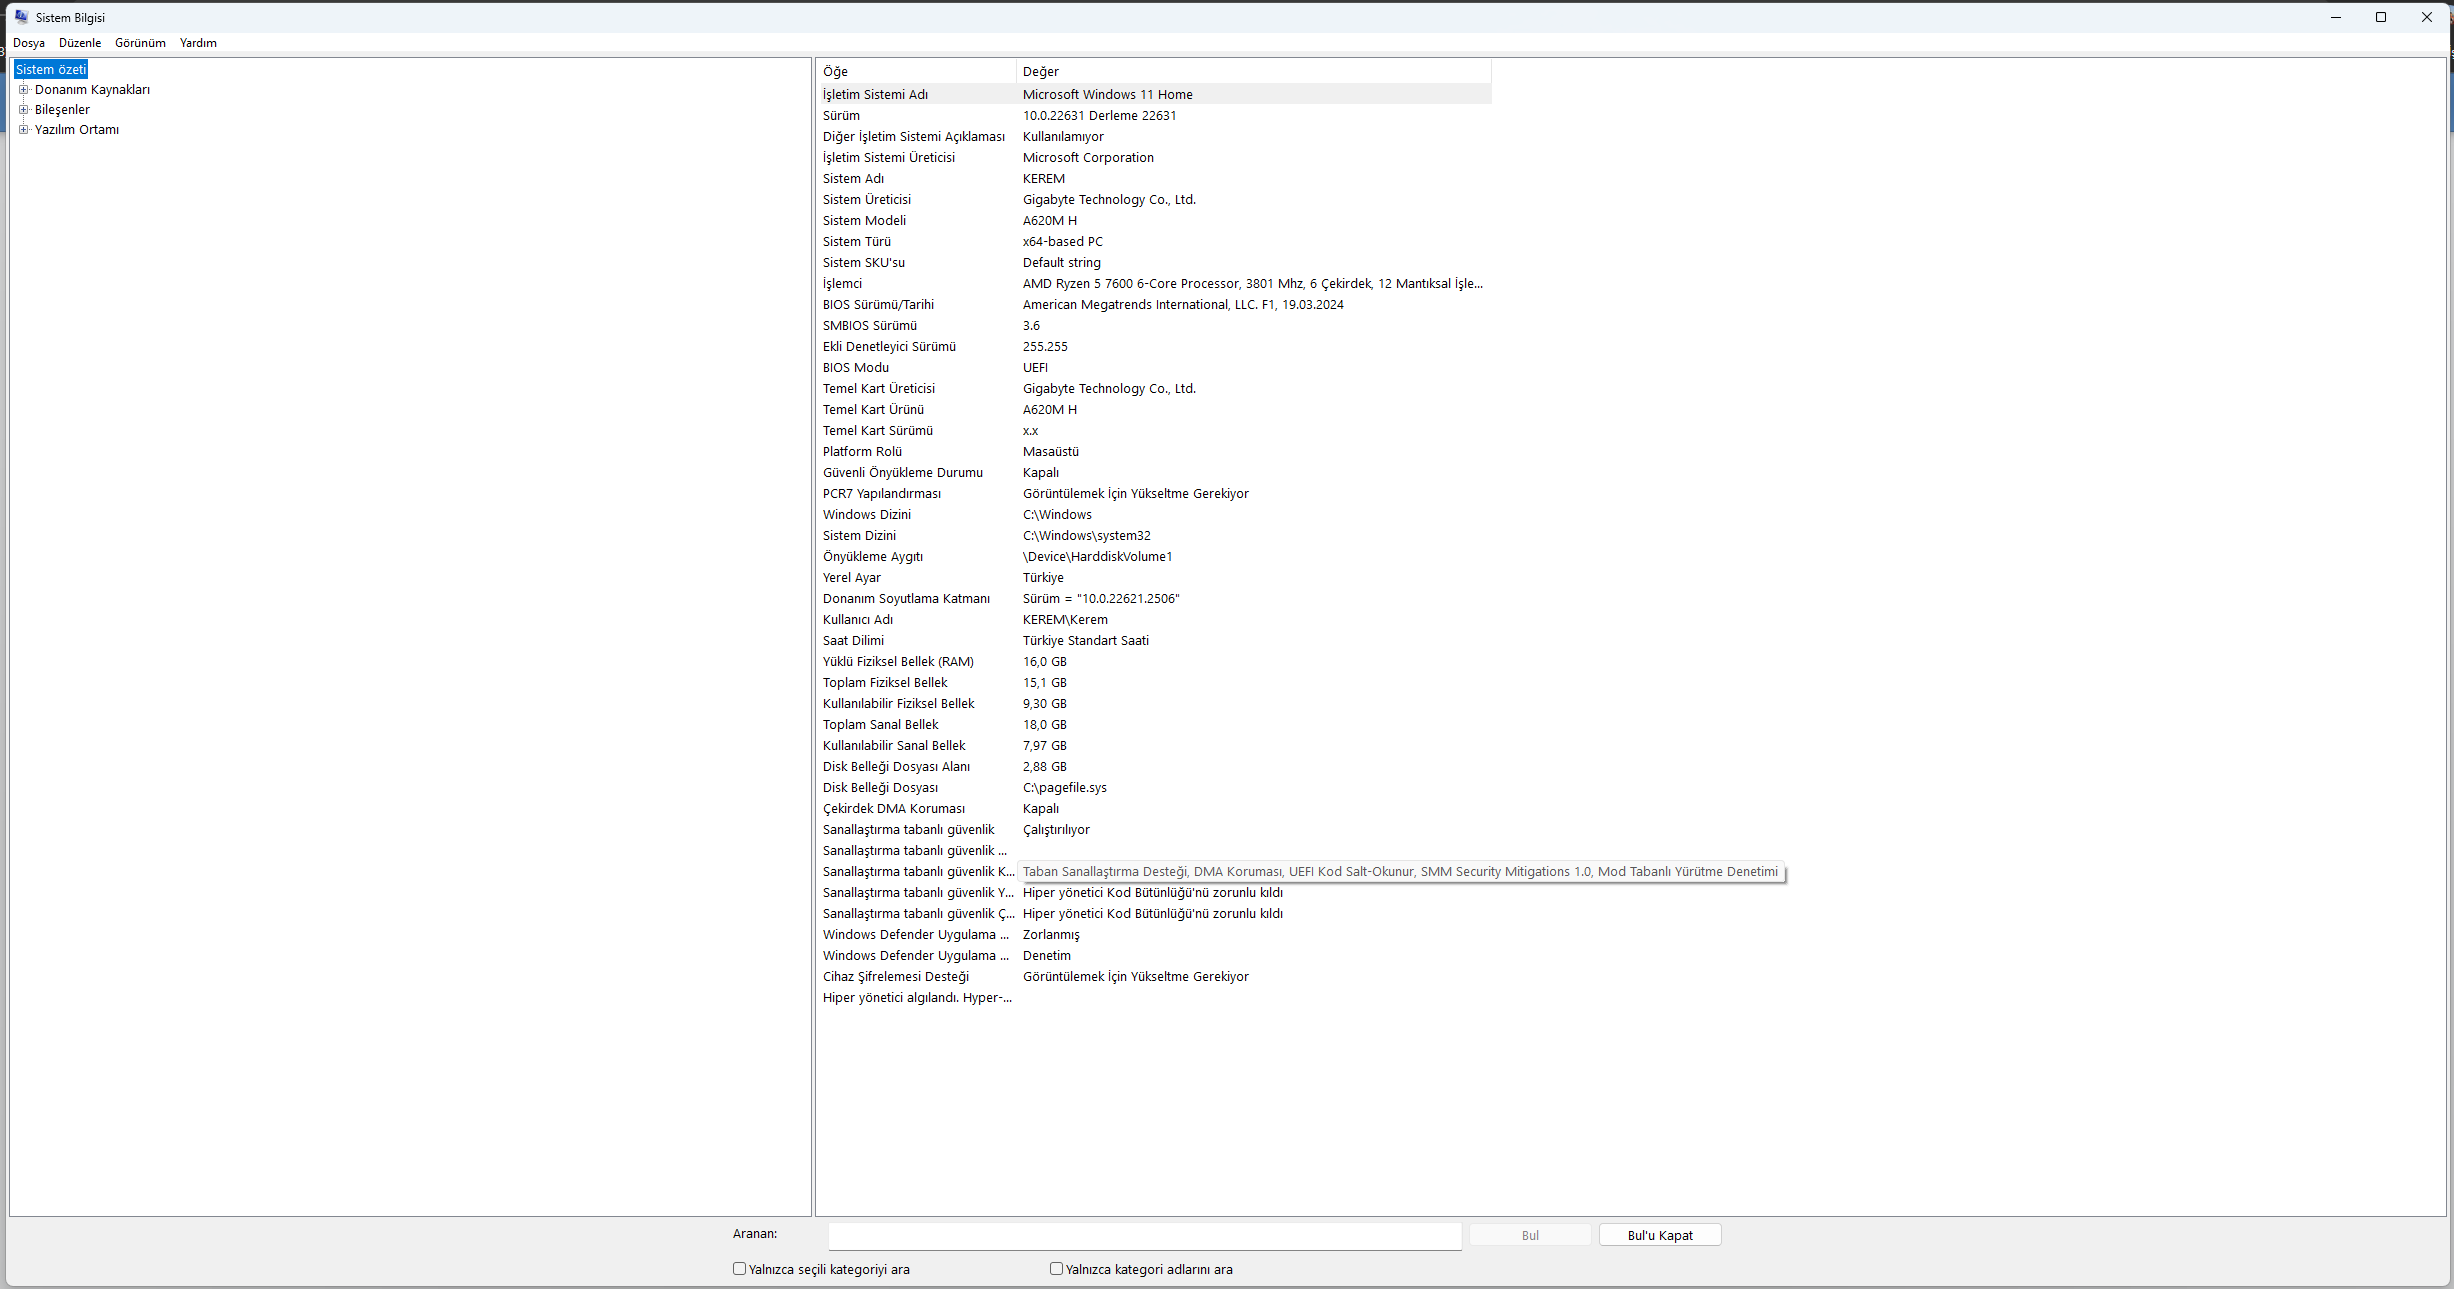Enable 'Yalnızca kategori adlarını ara' checkbox
Image resolution: width=2454 pixels, height=1289 pixels.
(1056, 1269)
